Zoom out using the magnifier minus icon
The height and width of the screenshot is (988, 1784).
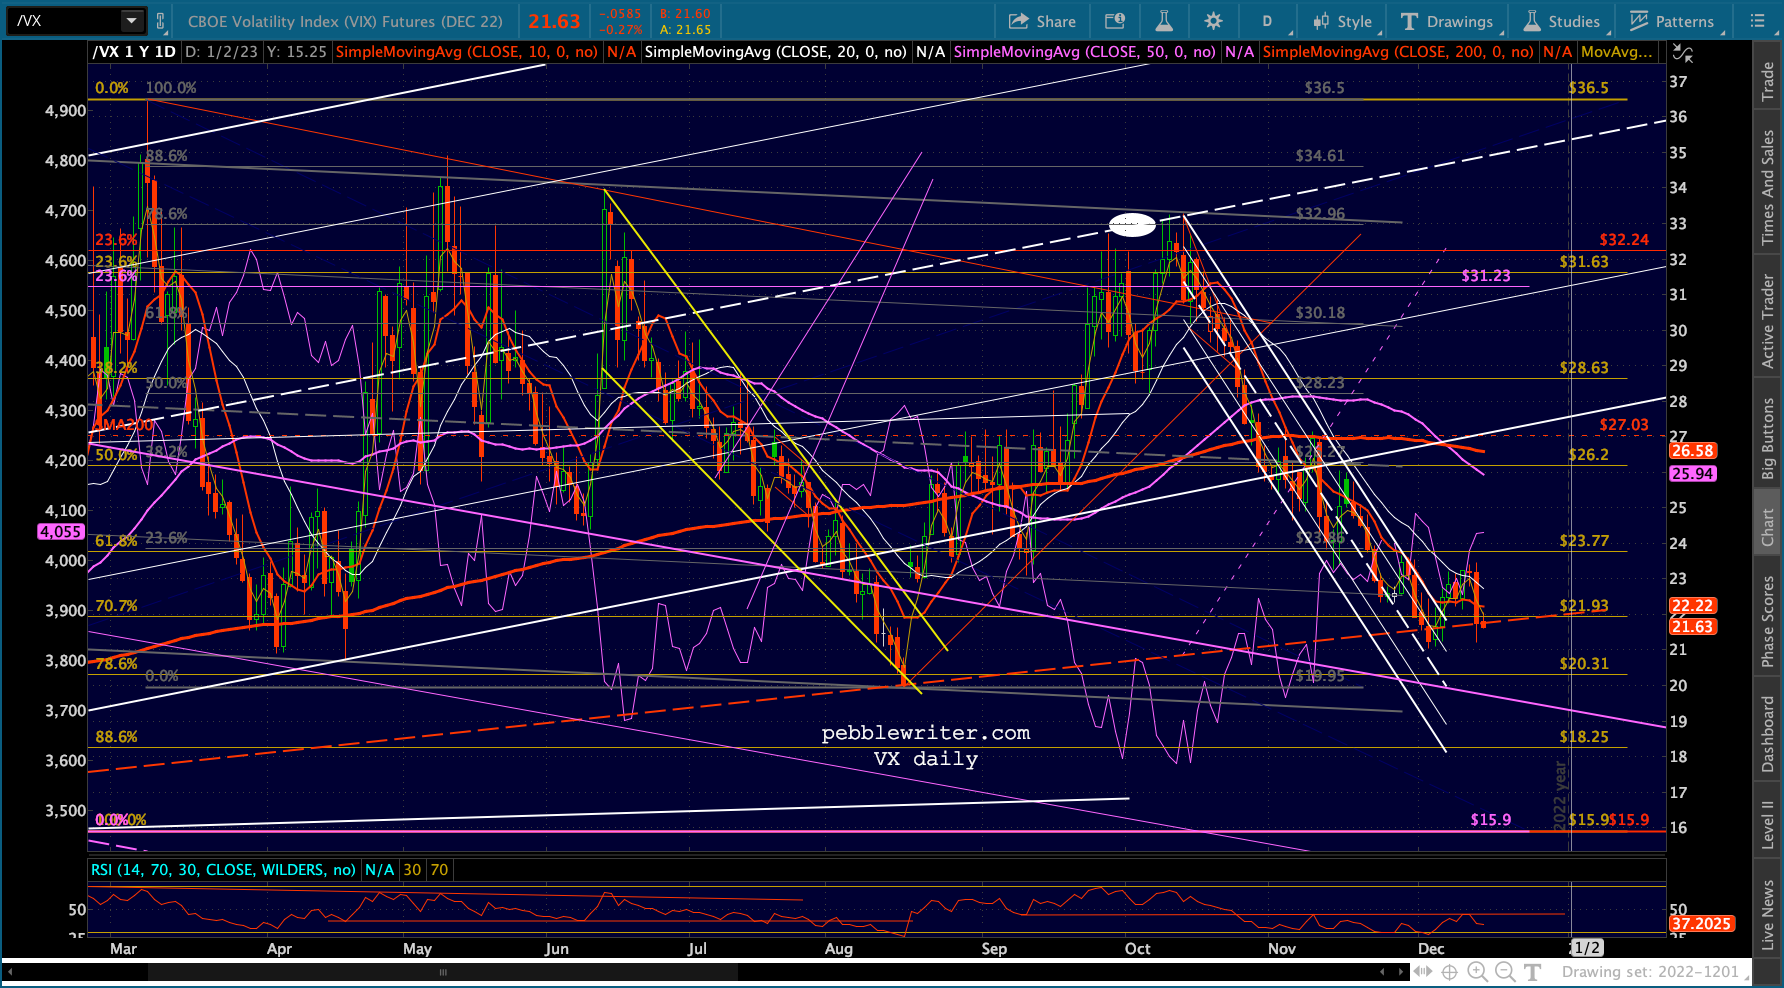[x=1505, y=971]
